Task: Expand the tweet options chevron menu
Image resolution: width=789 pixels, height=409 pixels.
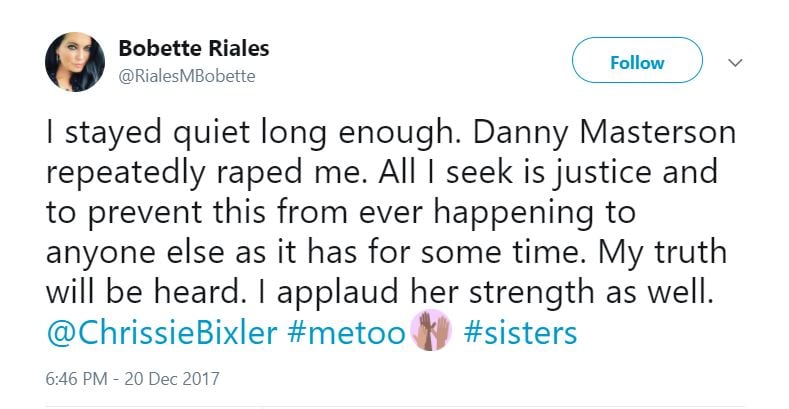Action: [736, 63]
